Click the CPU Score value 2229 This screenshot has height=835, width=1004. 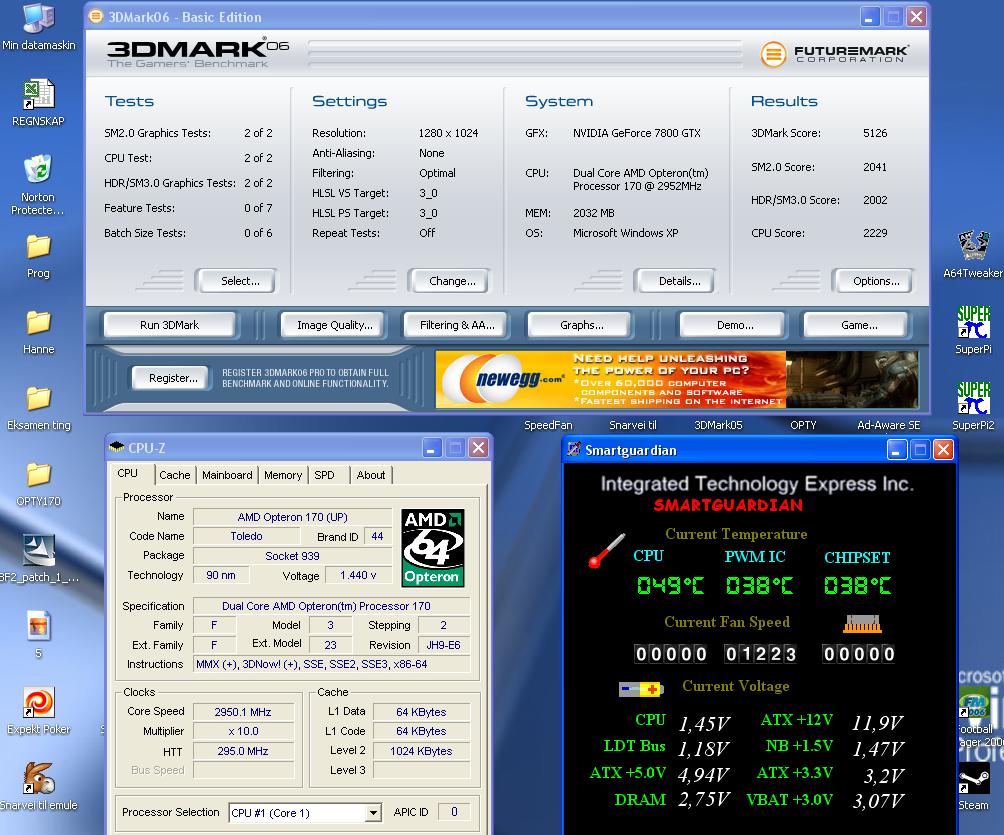coord(875,233)
